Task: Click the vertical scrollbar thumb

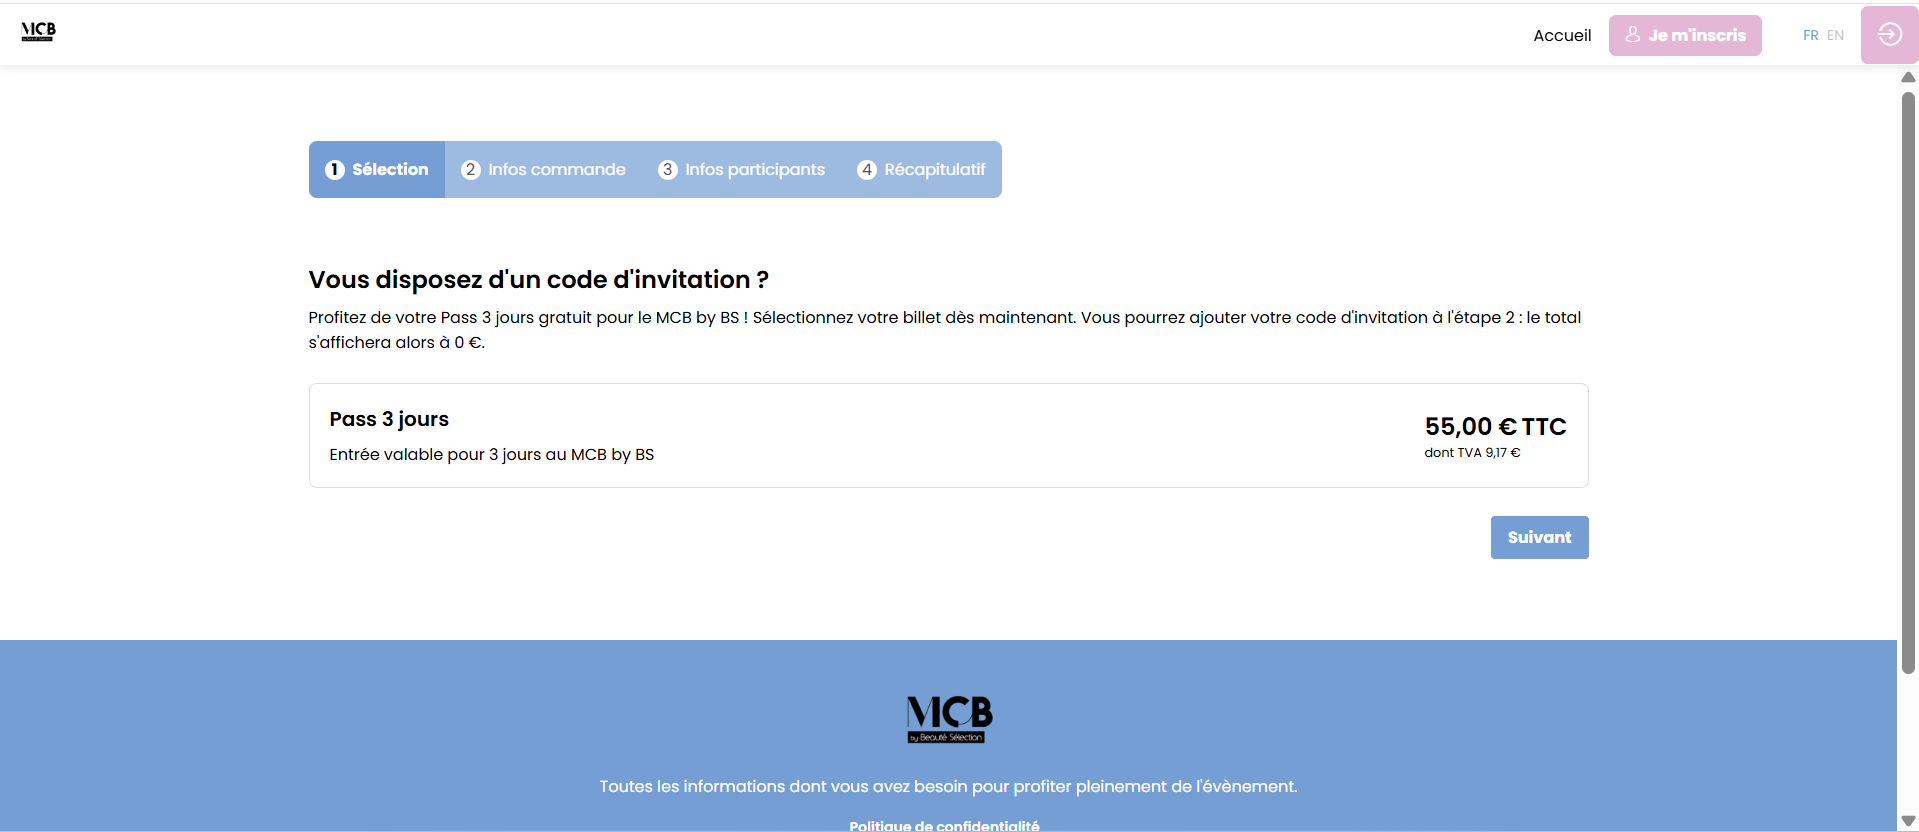Action: pyautogui.click(x=1908, y=382)
